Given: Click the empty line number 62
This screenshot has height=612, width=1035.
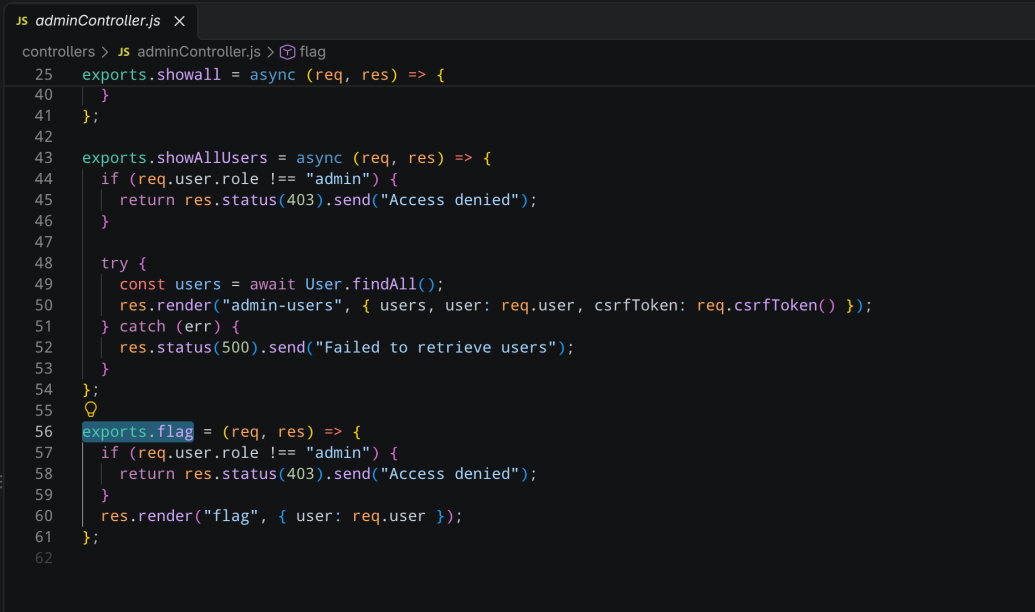Looking at the screenshot, I should pos(44,558).
